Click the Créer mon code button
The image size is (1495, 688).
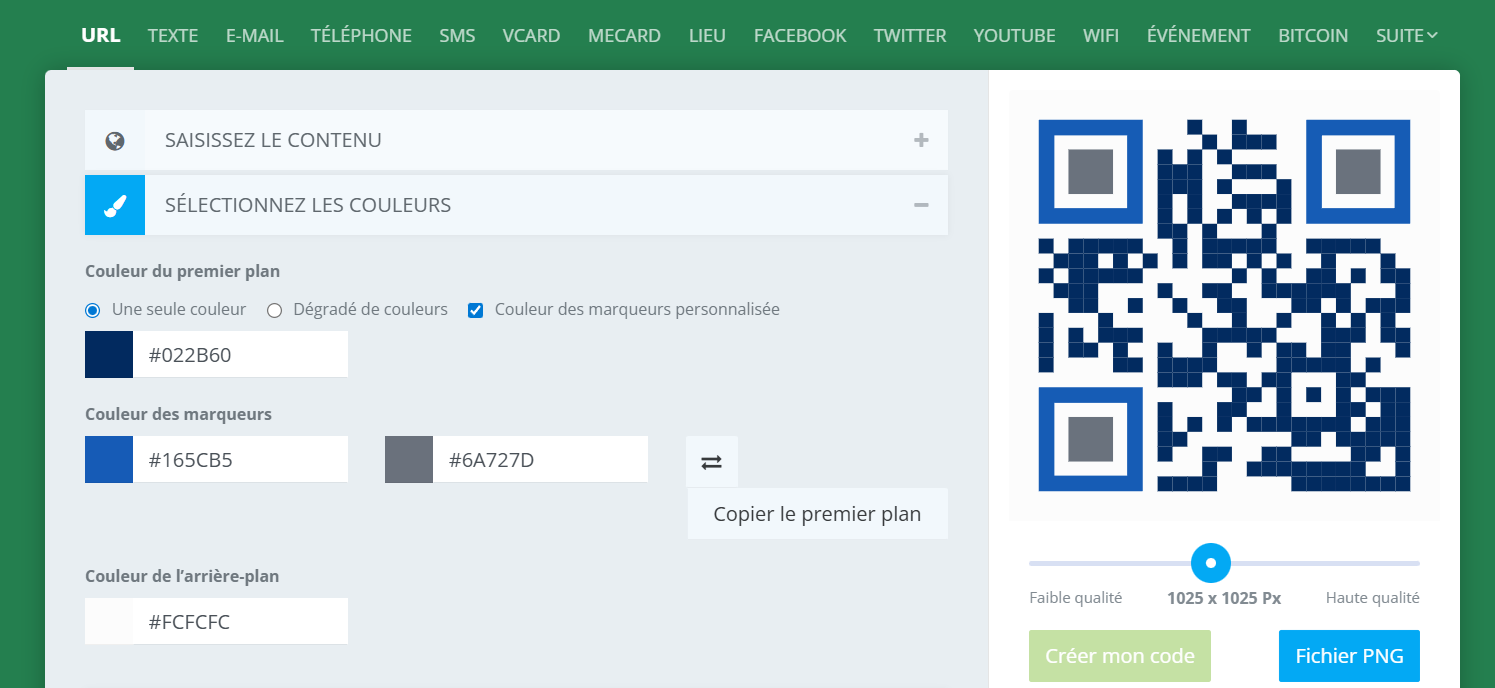[x=1119, y=656]
